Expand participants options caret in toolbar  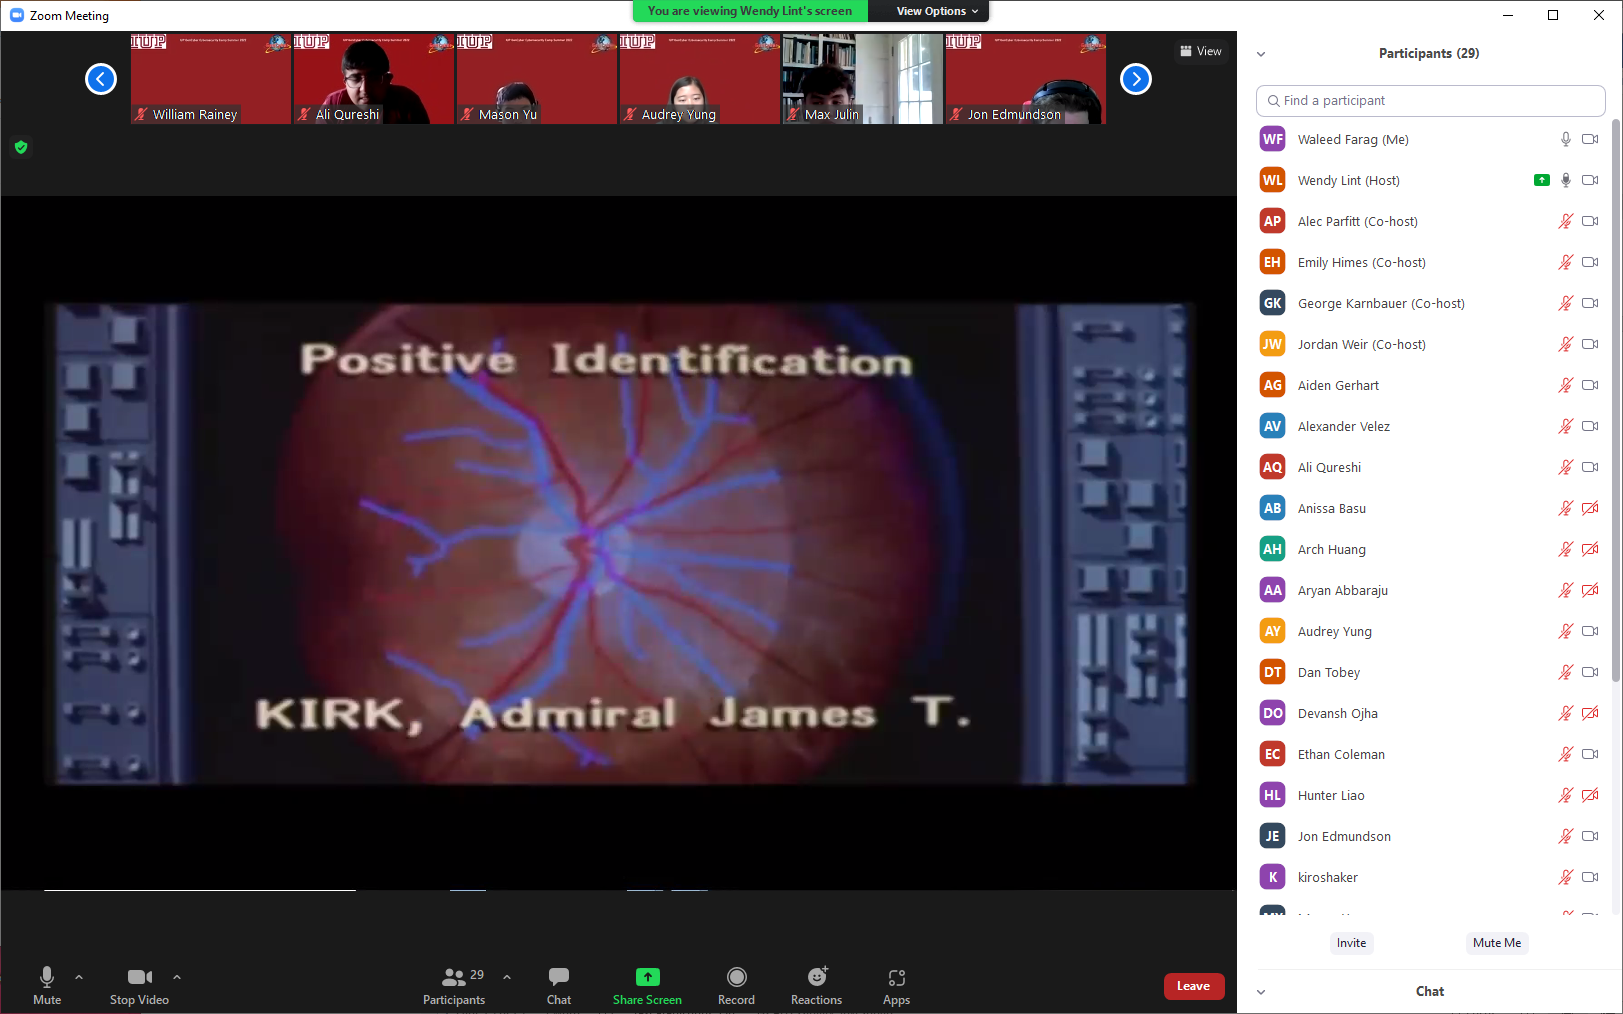[507, 977]
